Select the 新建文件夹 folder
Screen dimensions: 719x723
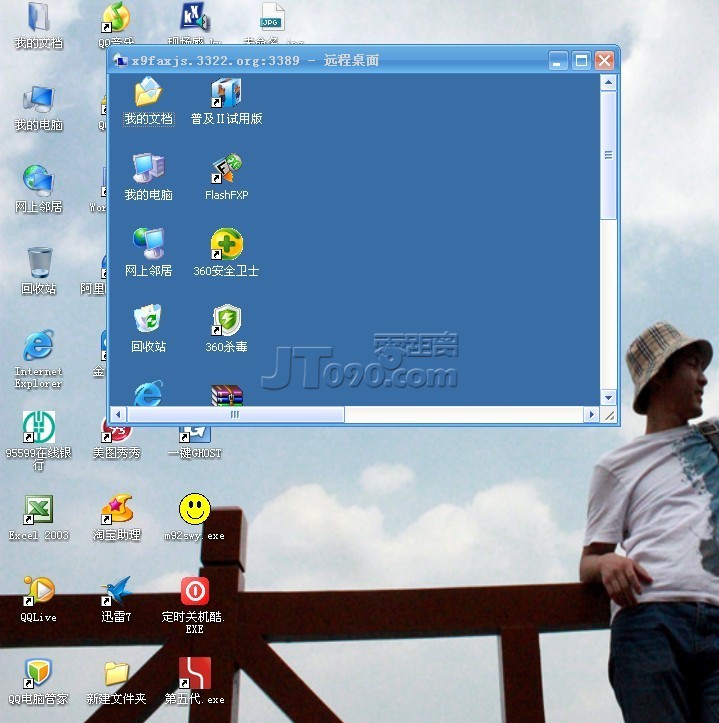(117, 682)
